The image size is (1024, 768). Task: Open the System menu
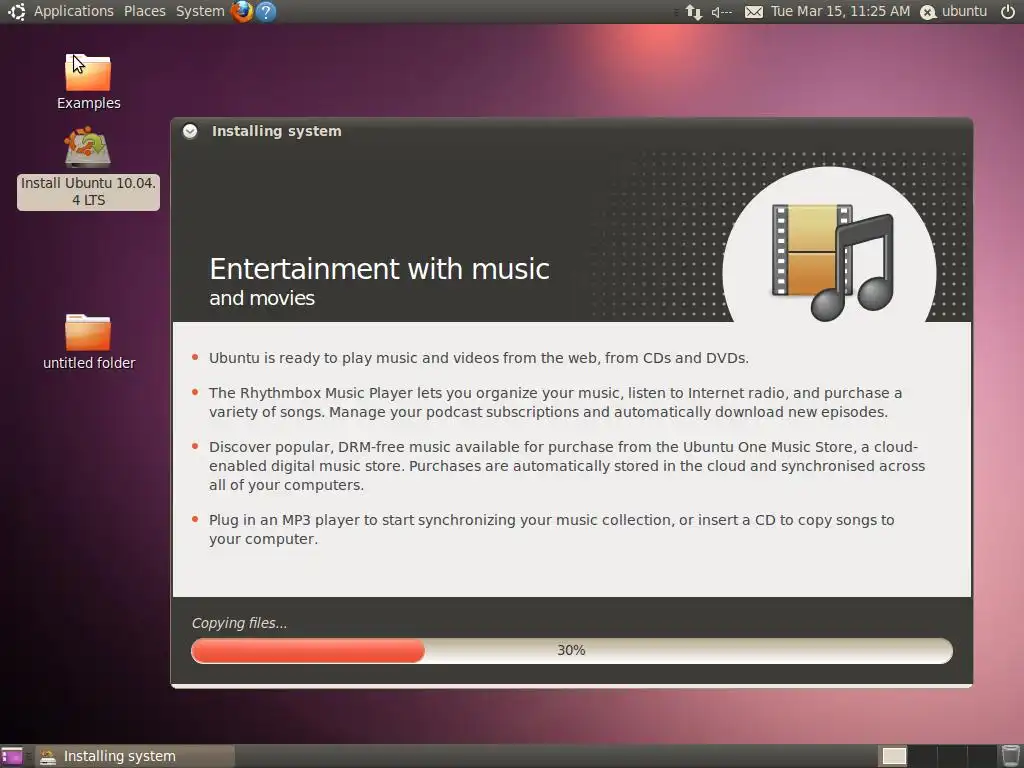point(200,11)
